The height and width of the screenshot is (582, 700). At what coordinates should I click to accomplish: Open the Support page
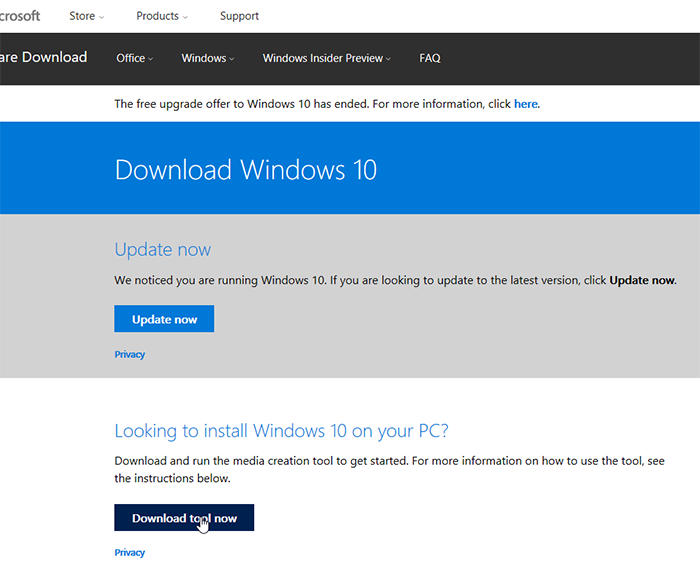click(x=239, y=16)
